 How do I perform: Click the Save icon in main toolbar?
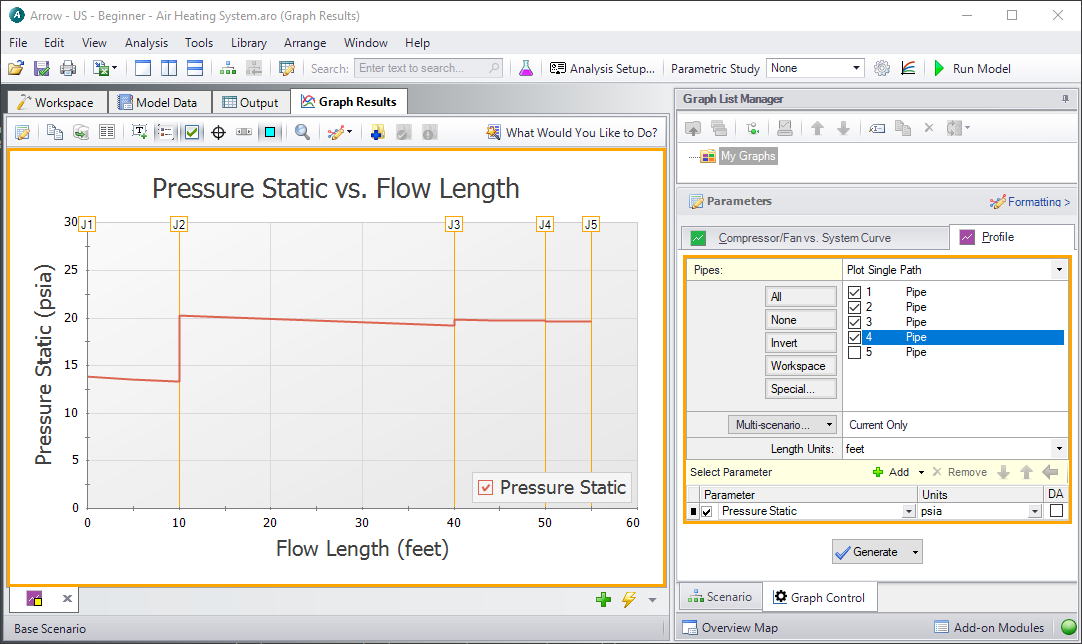41,68
